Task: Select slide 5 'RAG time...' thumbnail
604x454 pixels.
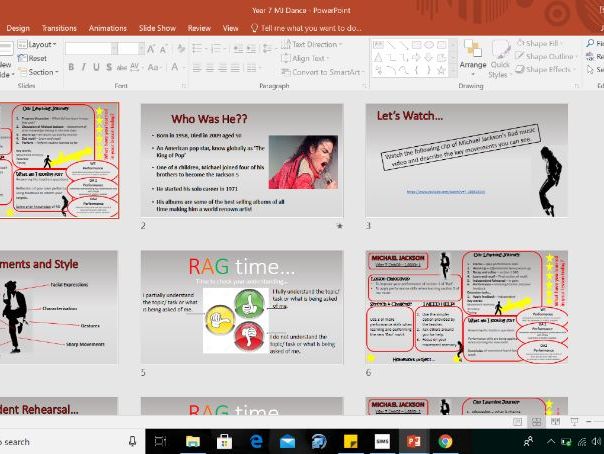Action: coord(242,307)
